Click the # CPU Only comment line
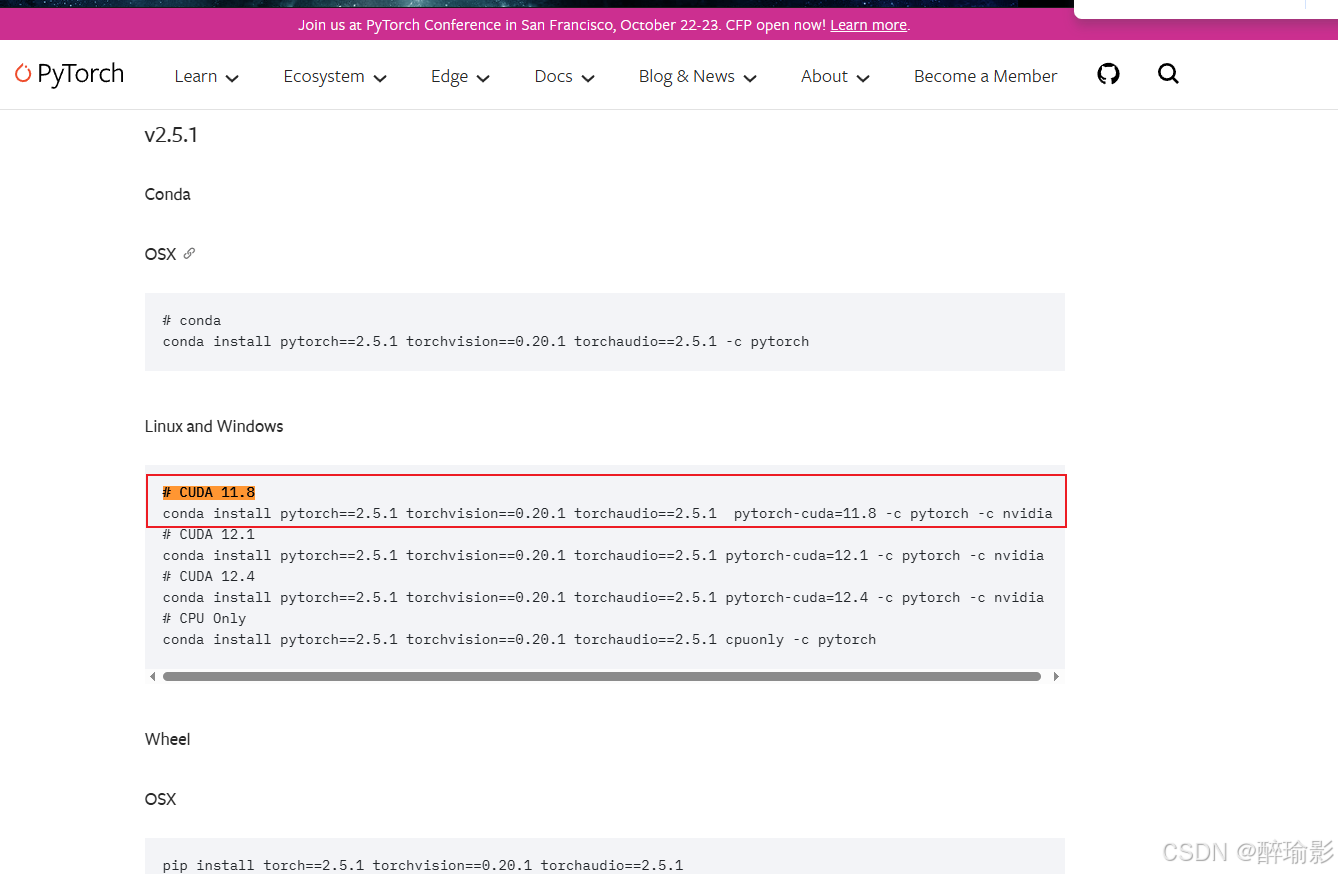1338x874 pixels. 204,618
